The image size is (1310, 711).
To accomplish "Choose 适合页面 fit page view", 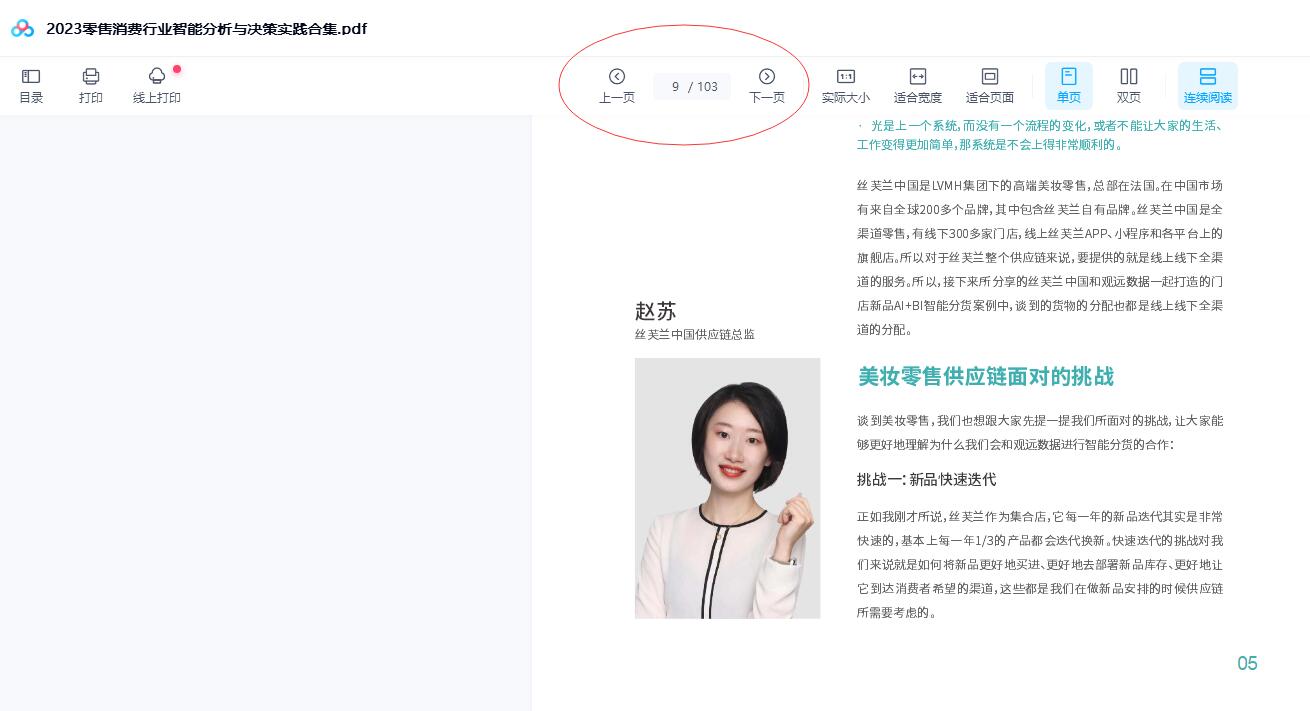I will (x=989, y=85).
